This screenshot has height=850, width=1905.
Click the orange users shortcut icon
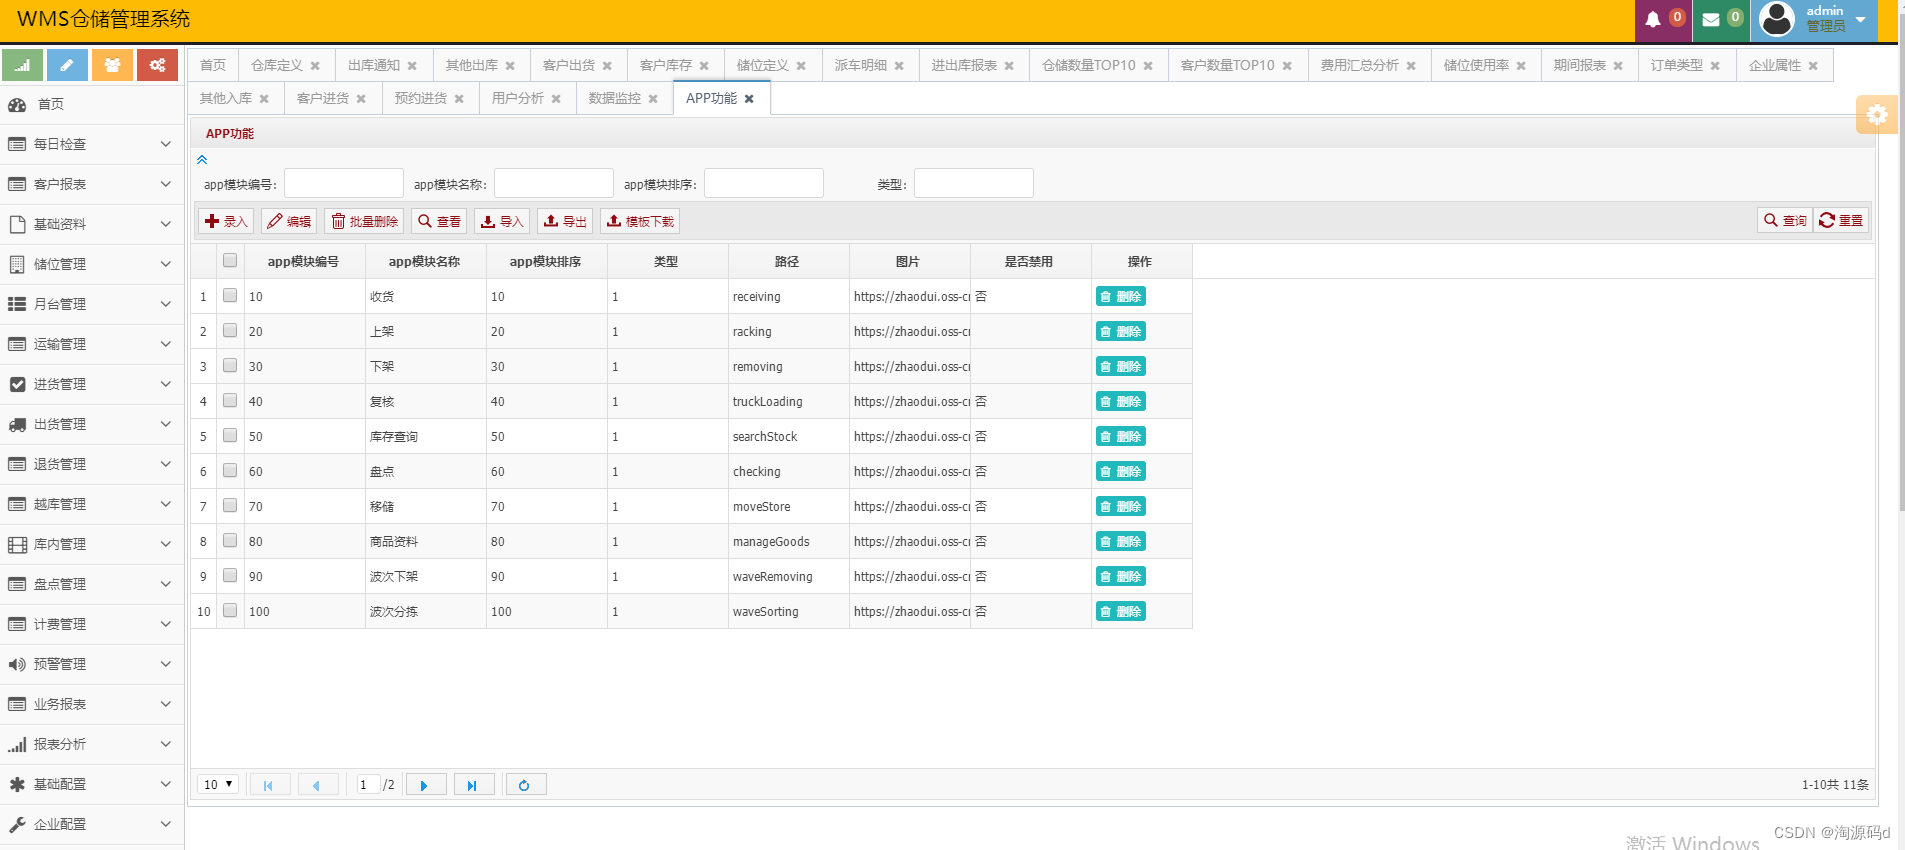[112, 65]
